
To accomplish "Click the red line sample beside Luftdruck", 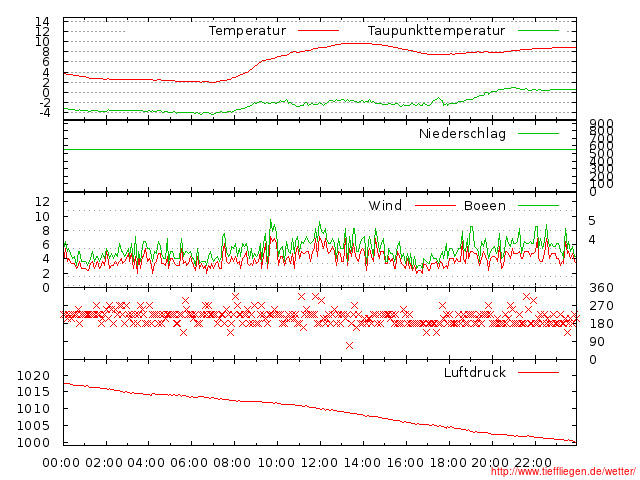I will click(x=538, y=372).
